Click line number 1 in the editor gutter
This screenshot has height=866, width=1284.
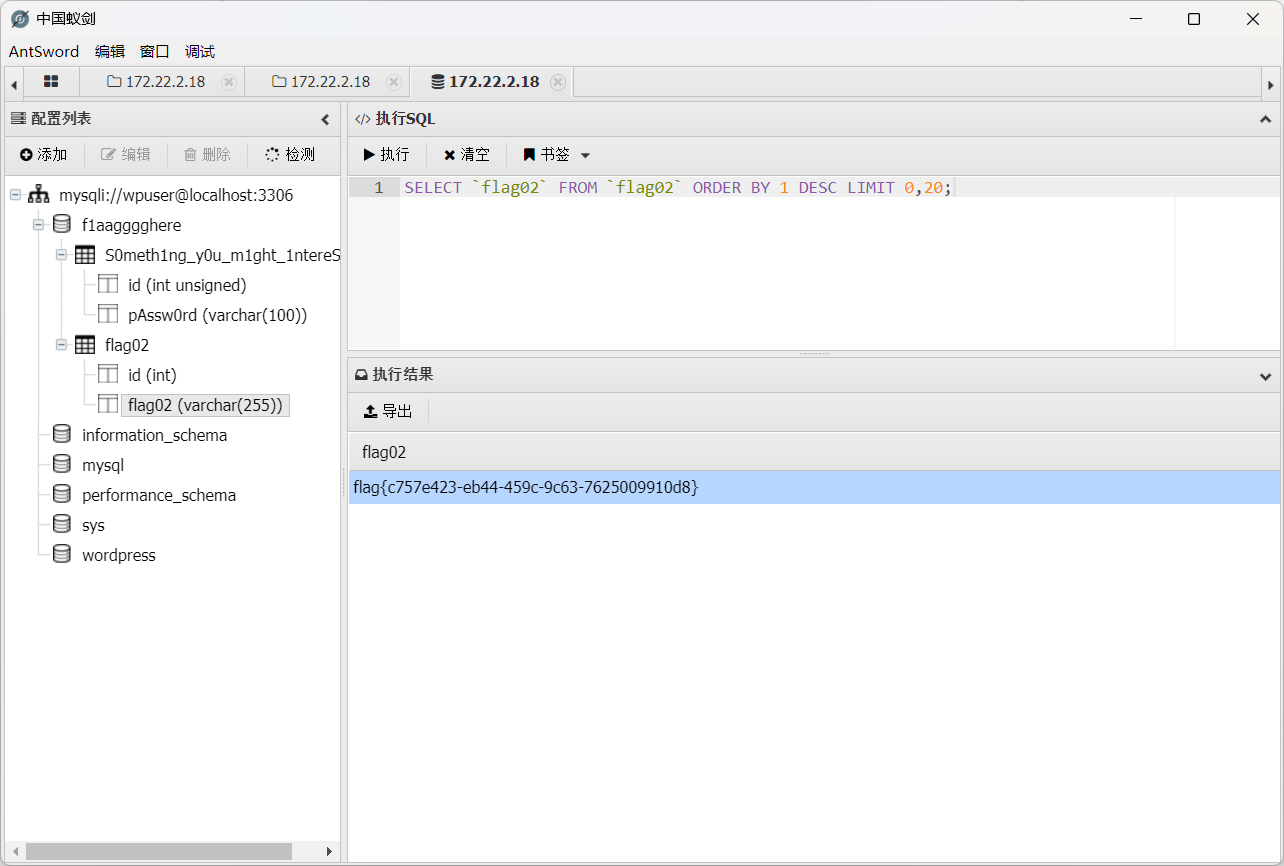[x=378, y=188]
